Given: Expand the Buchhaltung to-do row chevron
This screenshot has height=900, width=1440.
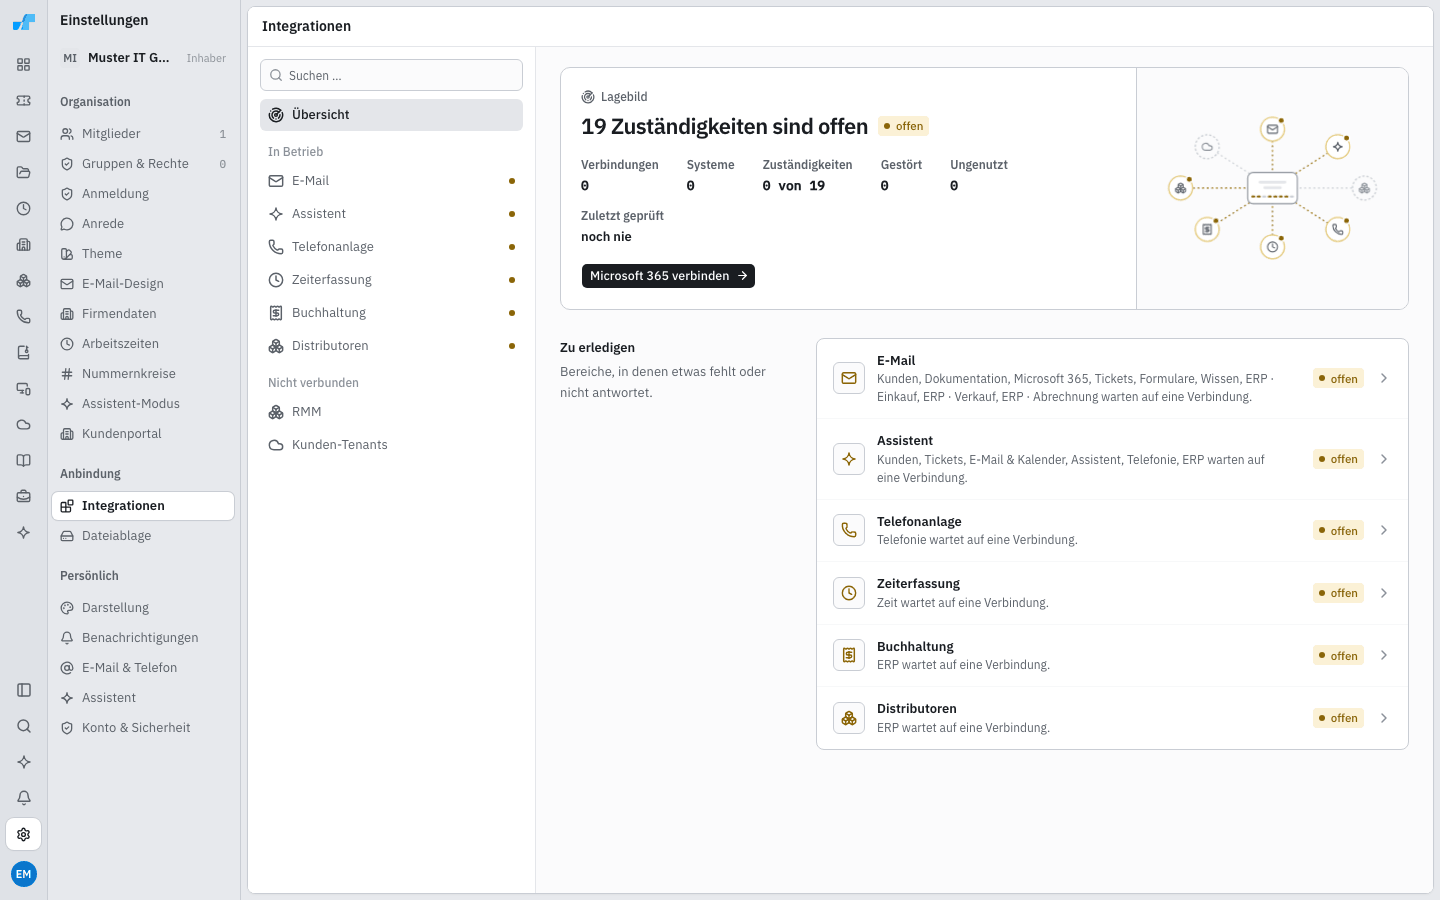Looking at the screenshot, I should (1384, 655).
